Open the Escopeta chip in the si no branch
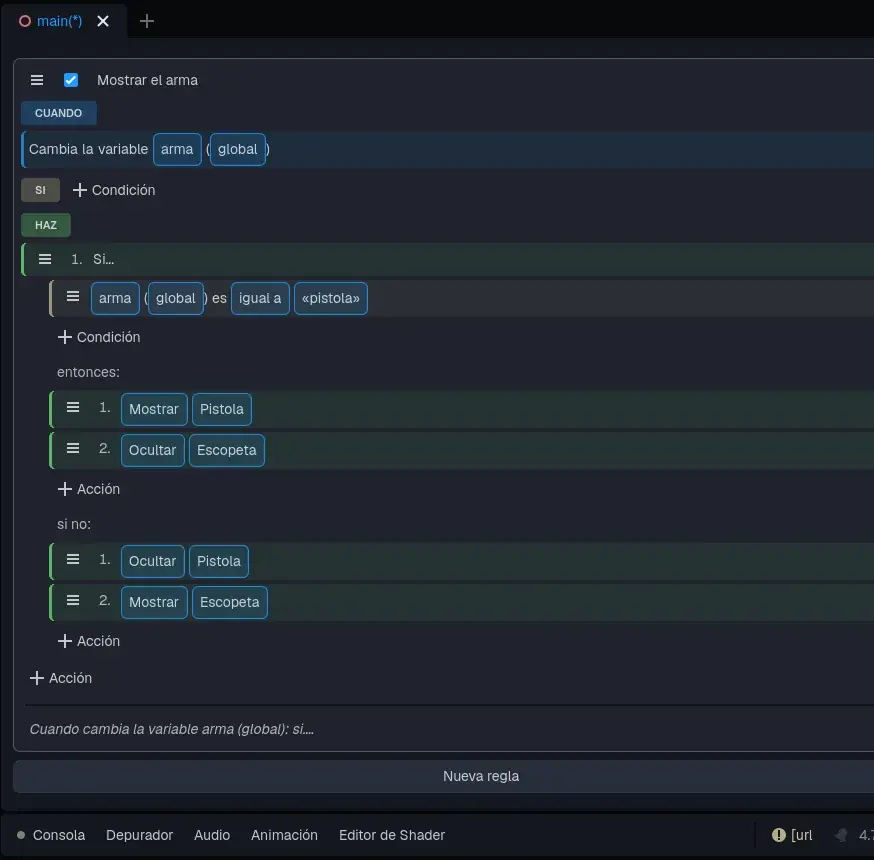The height and width of the screenshot is (860, 874). 230,603
